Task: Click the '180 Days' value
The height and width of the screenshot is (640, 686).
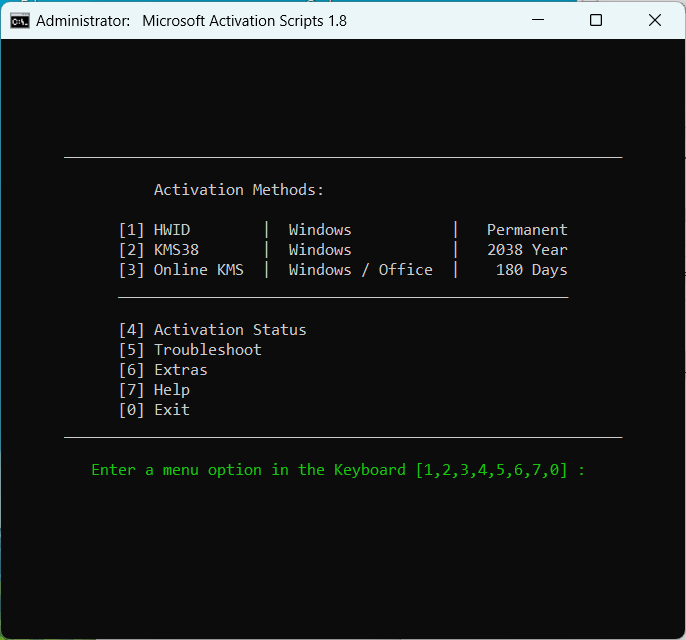Action: (x=532, y=270)
